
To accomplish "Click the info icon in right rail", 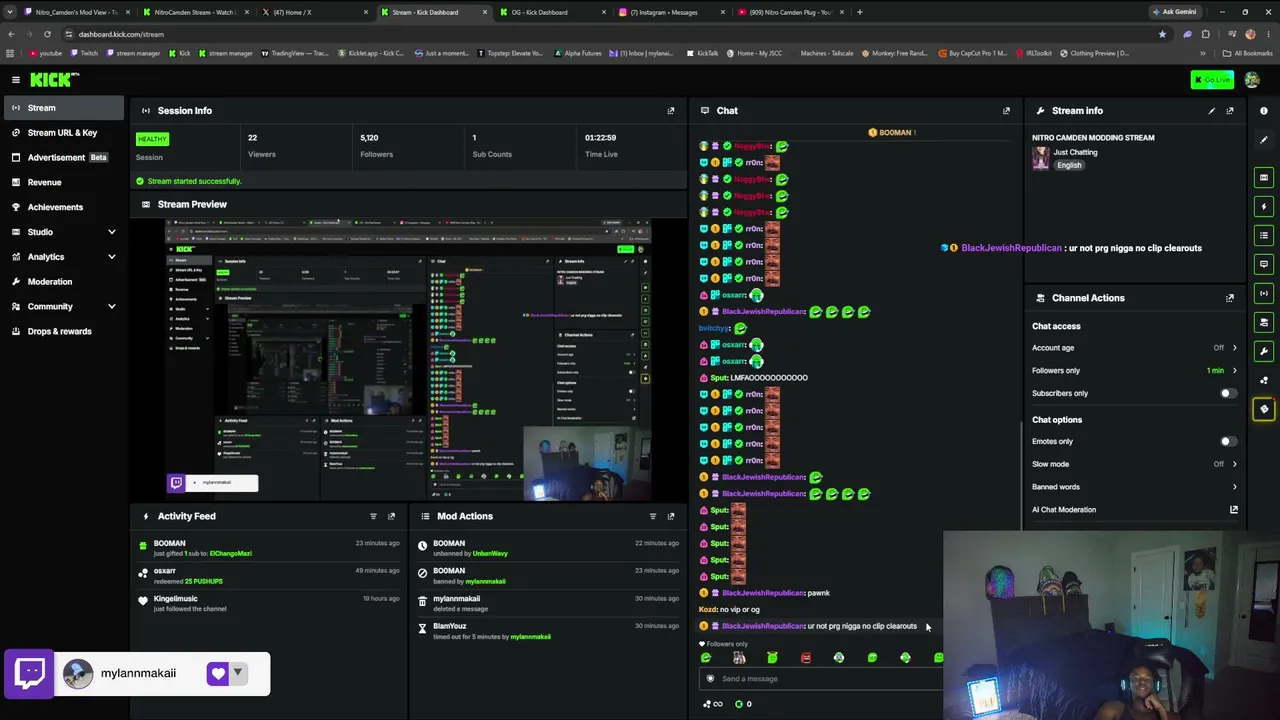I will coord(1264,111).
